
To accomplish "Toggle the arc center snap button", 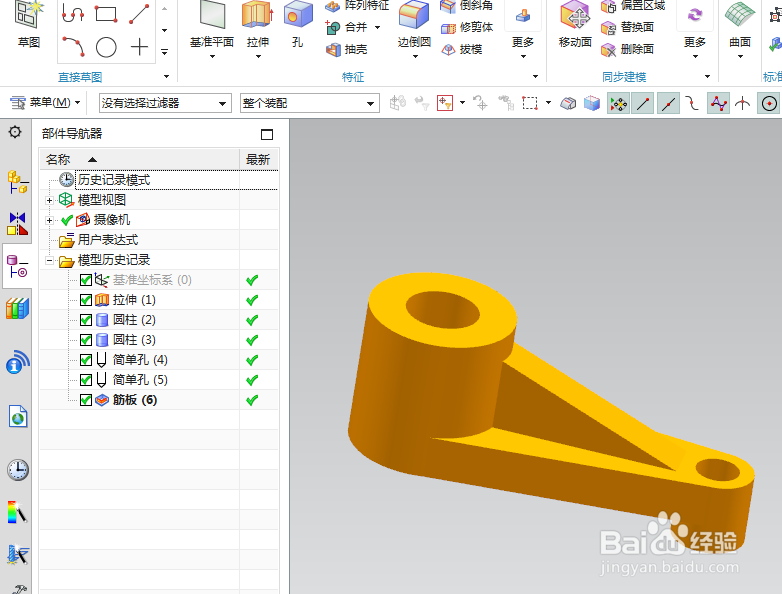I will [x=769, y=104].
